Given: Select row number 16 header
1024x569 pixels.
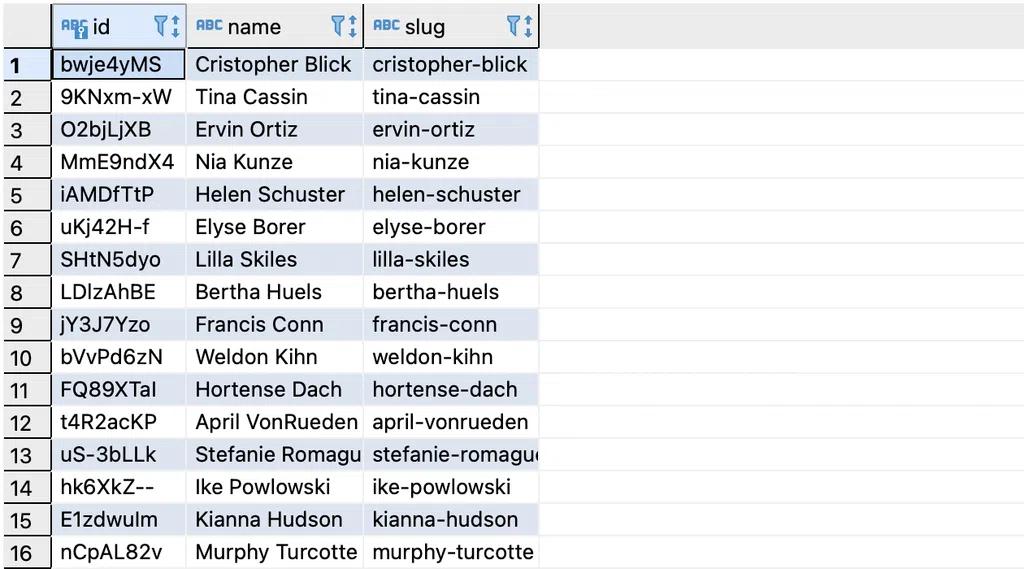Looking at the screenshot, I should tap(27, 553).
